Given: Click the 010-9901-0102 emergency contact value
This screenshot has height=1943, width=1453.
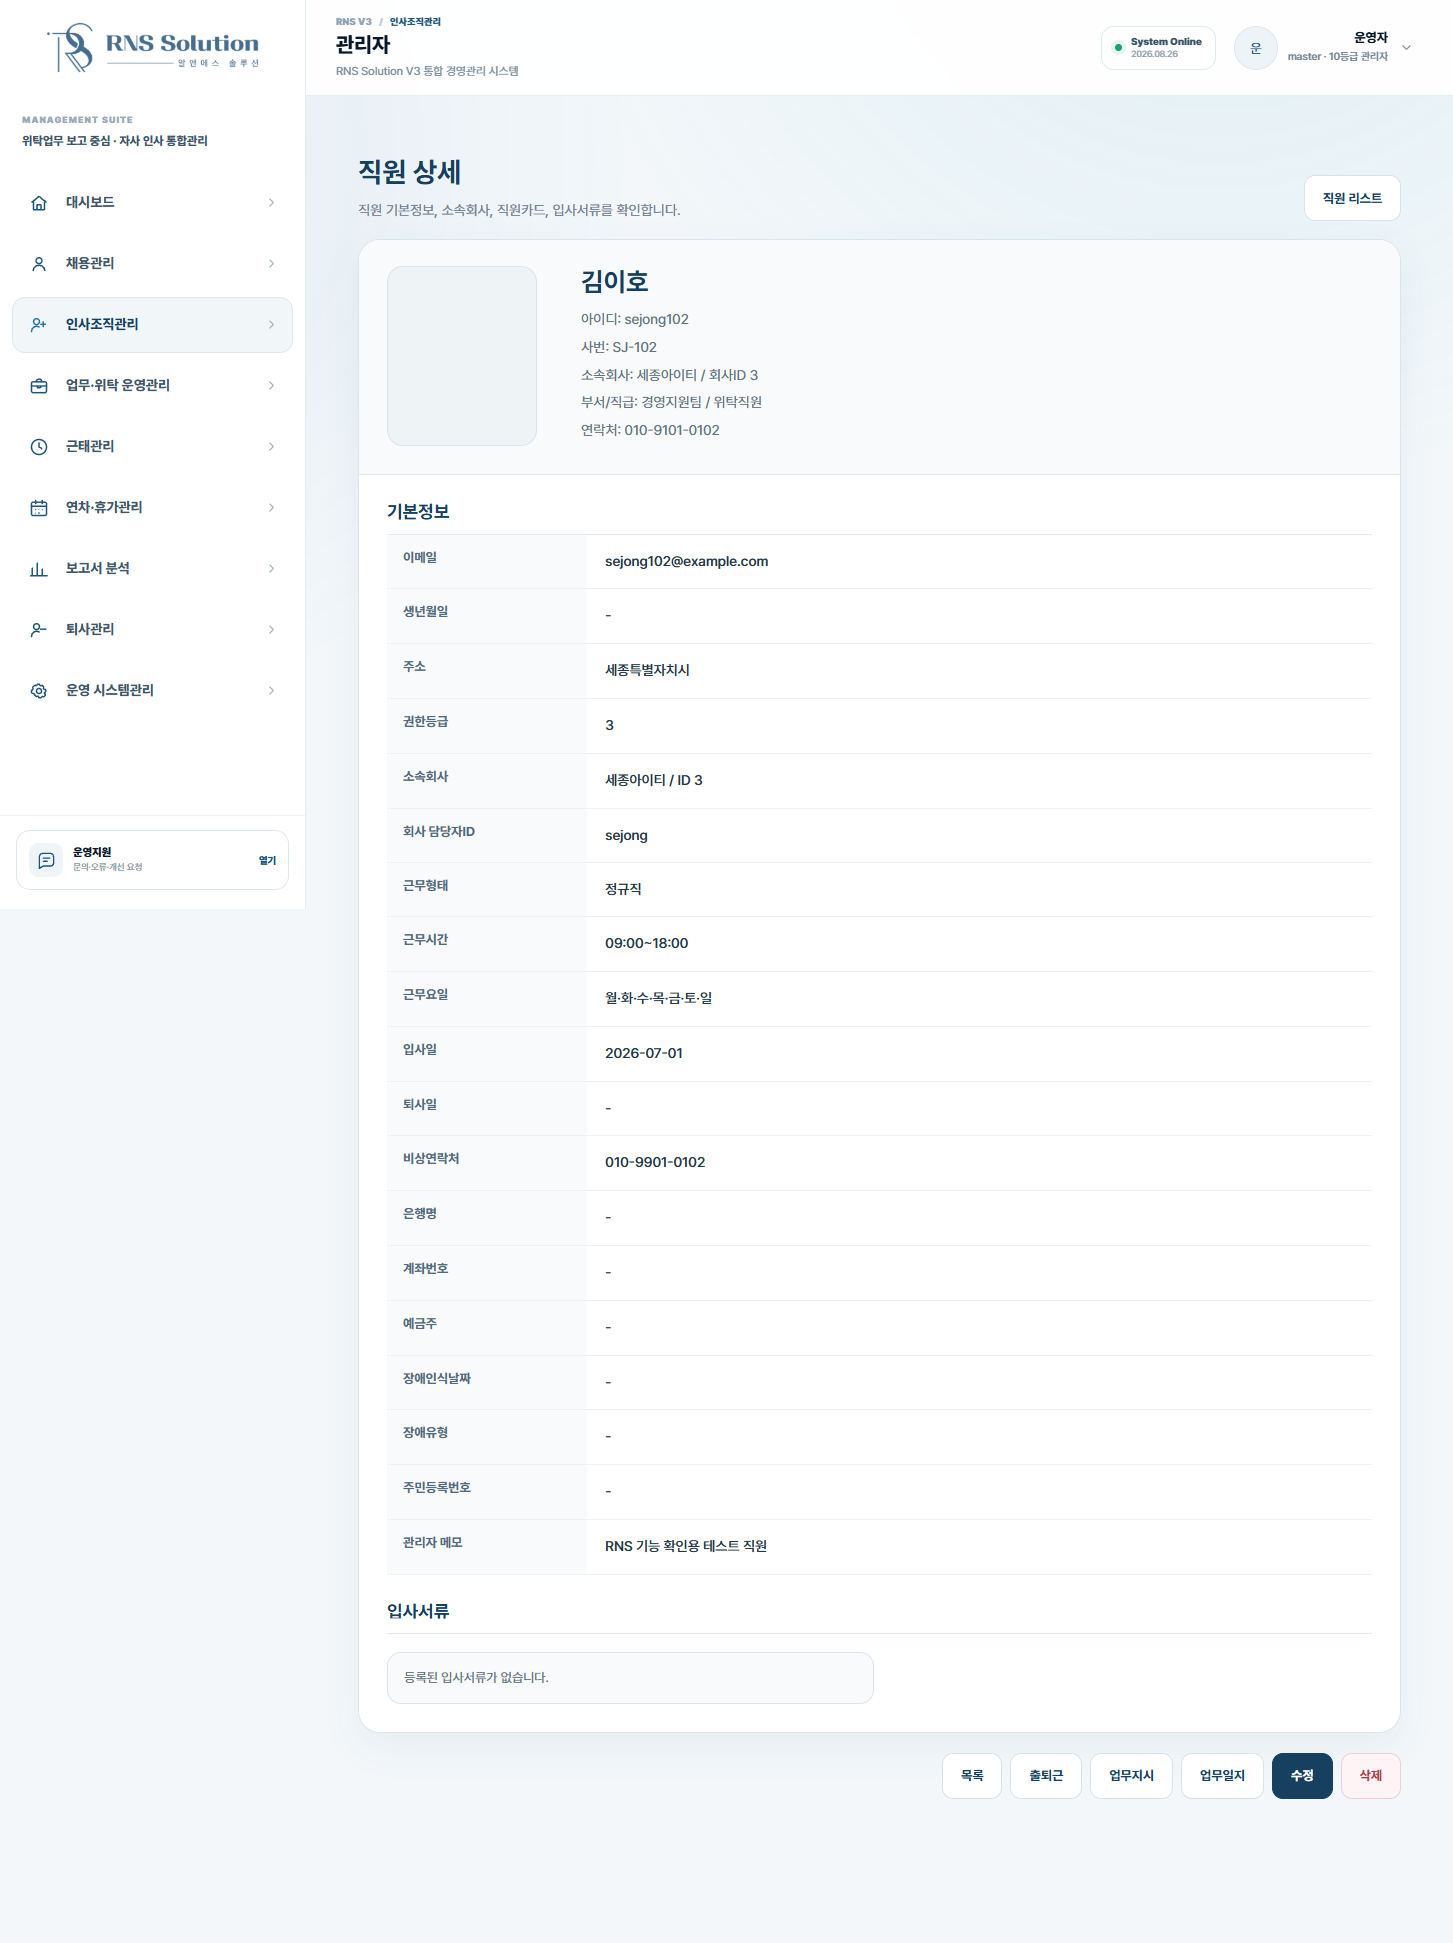Looking at the screenshot, I should (655, 1163).
